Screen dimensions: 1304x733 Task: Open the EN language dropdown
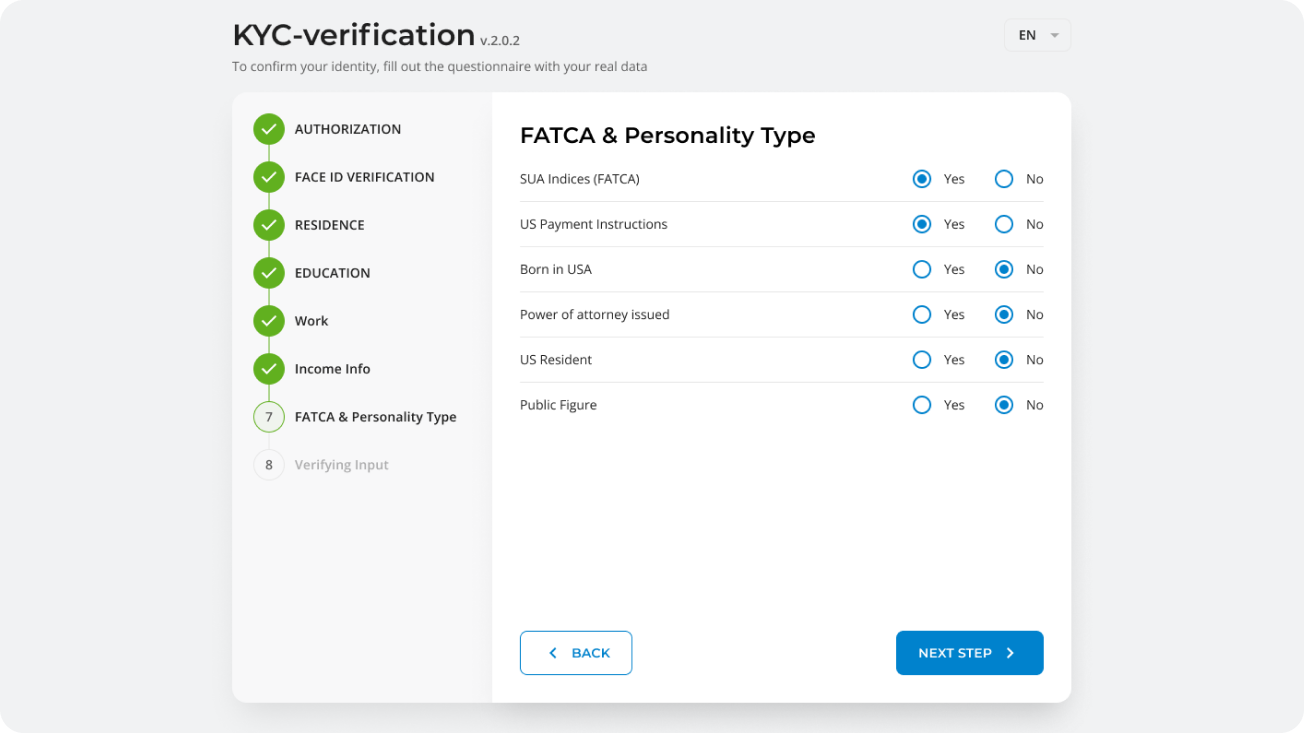(x=1037, y=35)
